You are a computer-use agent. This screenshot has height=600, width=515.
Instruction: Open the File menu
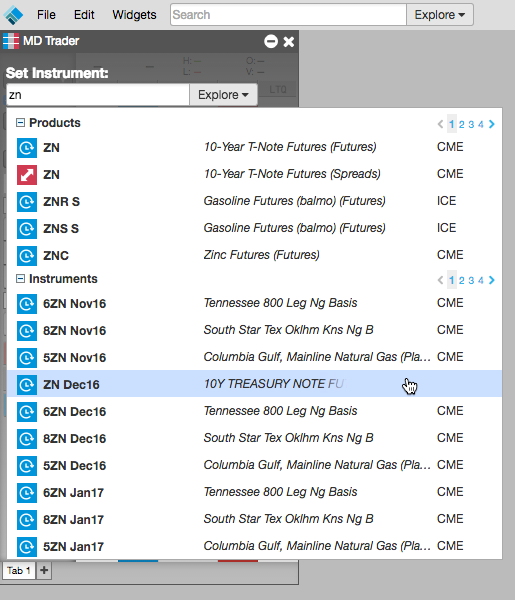pos(46,15)
